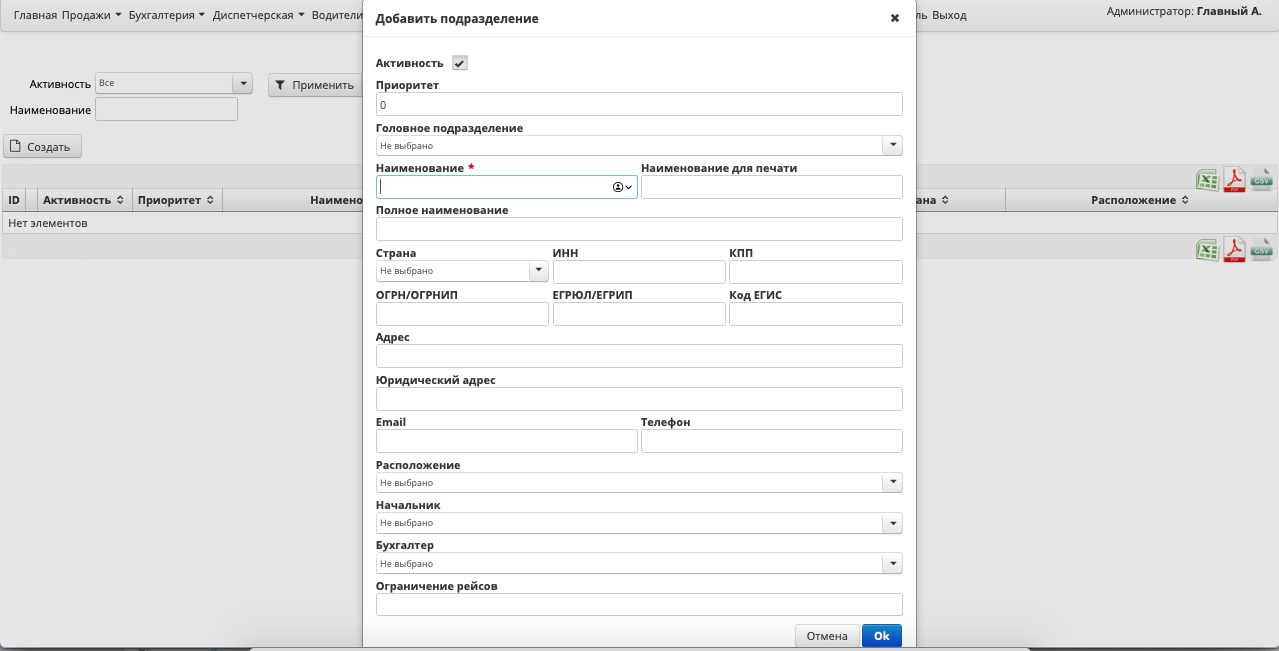Confirm the dialog with the Ok button
The image size is (1279, 651).
[x=882, y=636]
